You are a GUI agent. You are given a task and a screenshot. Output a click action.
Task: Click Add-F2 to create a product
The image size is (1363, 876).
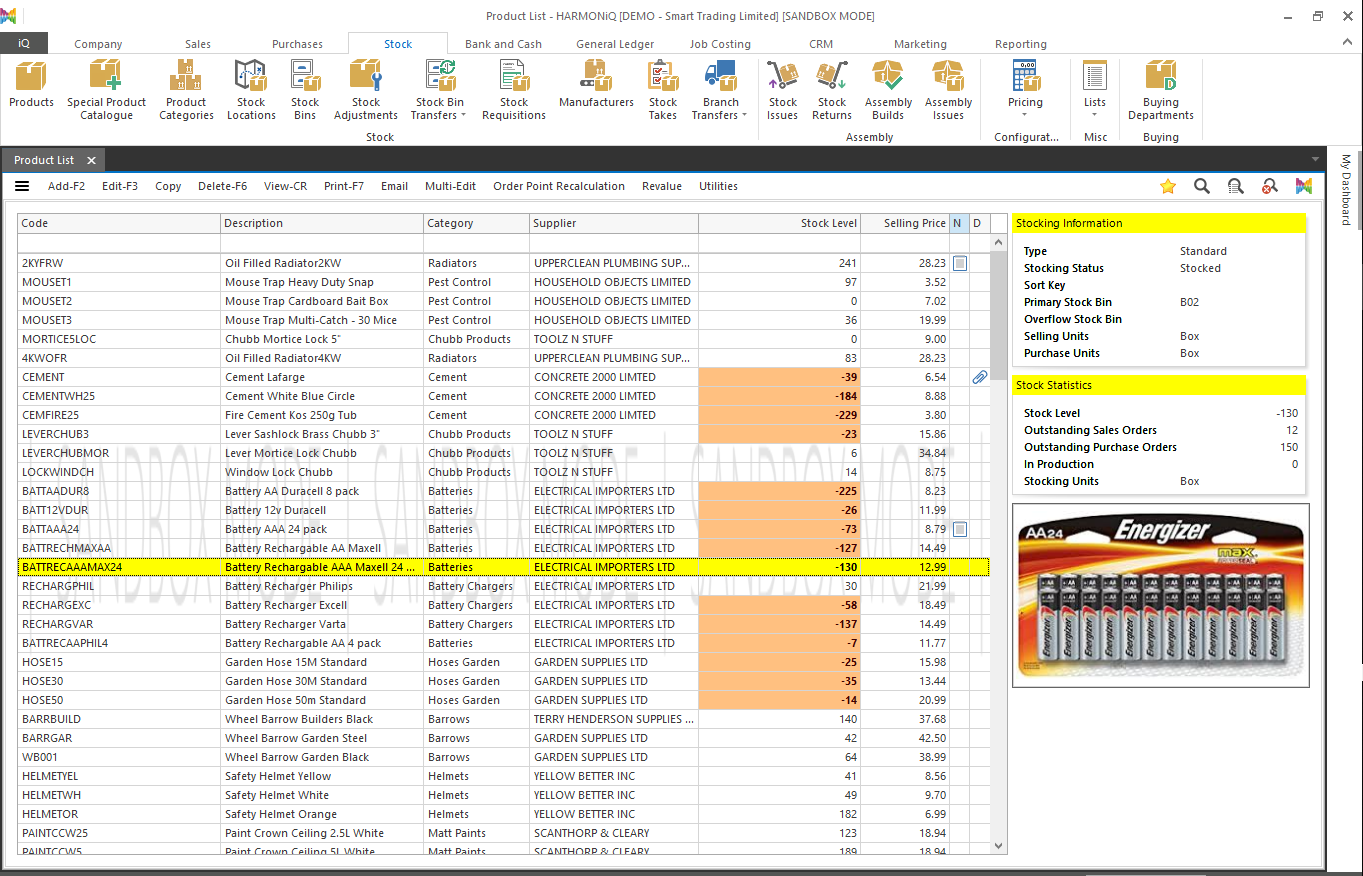tap(66, 186)
